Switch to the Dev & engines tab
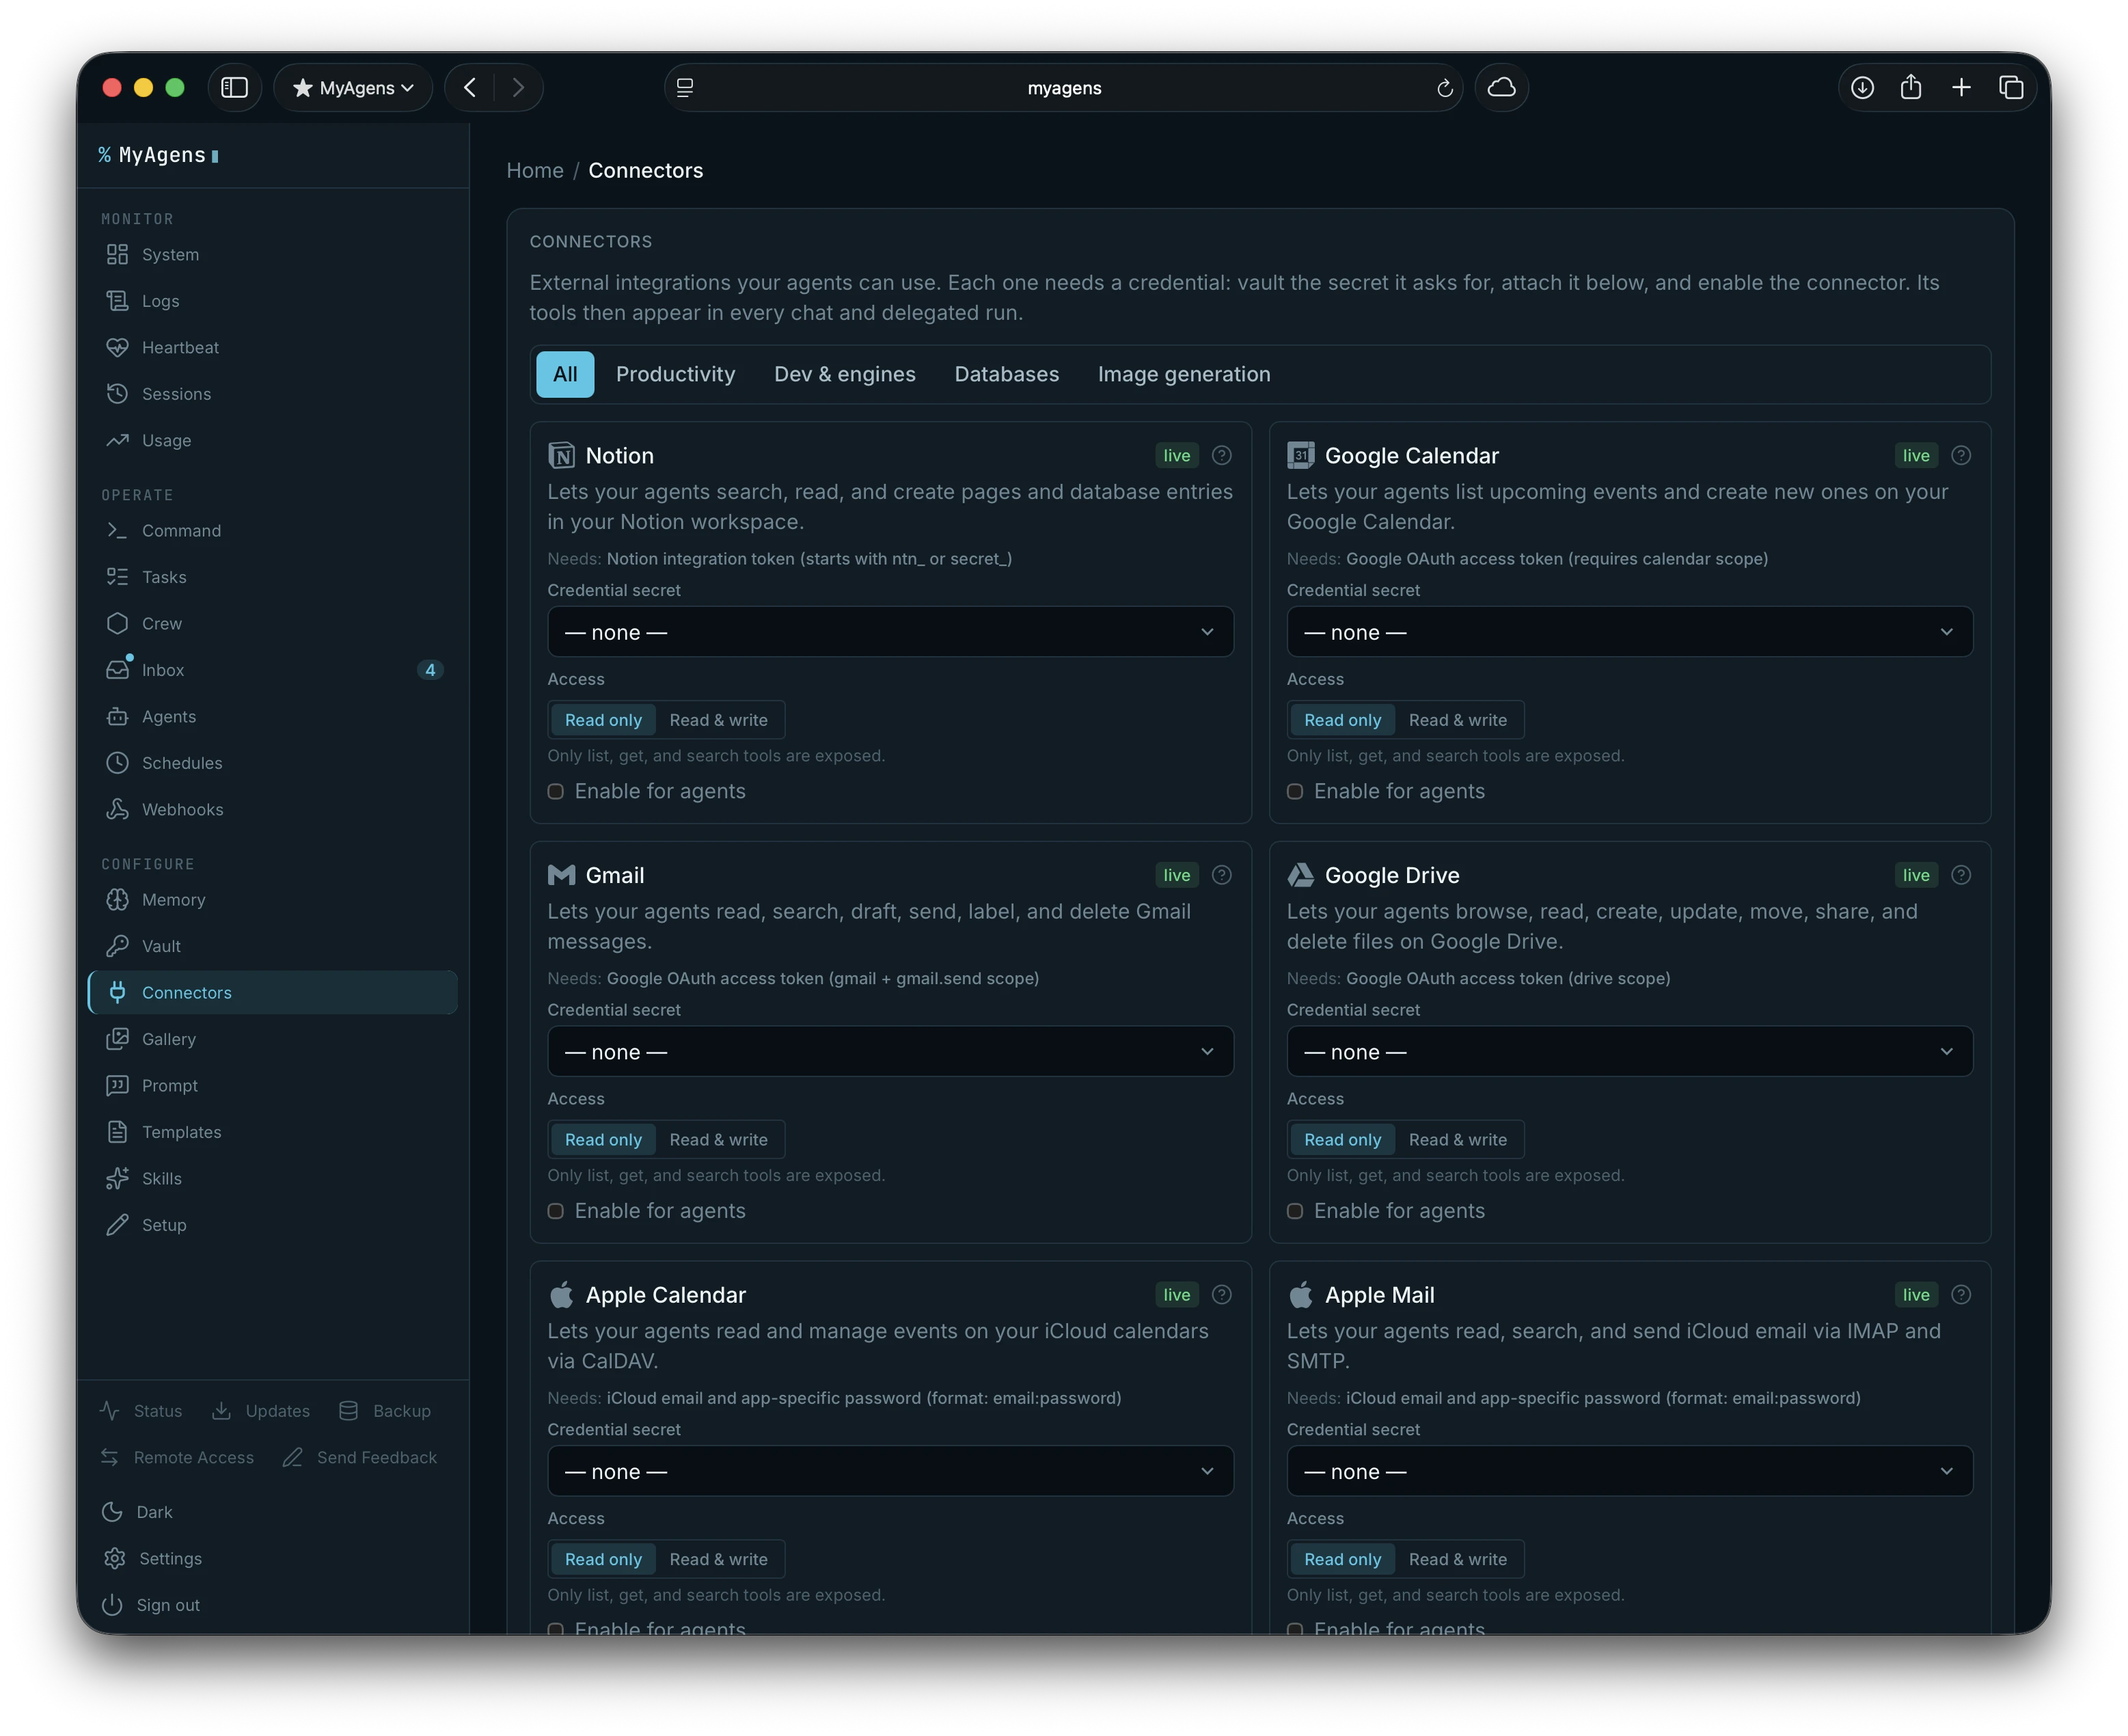2128x1736 pixels. (x=844, y=374)
